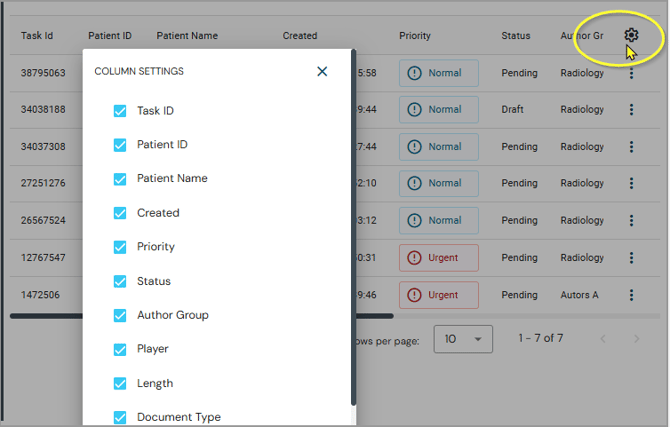
Task: Click Radiology group for task 38795063
Action: [582, 73]
